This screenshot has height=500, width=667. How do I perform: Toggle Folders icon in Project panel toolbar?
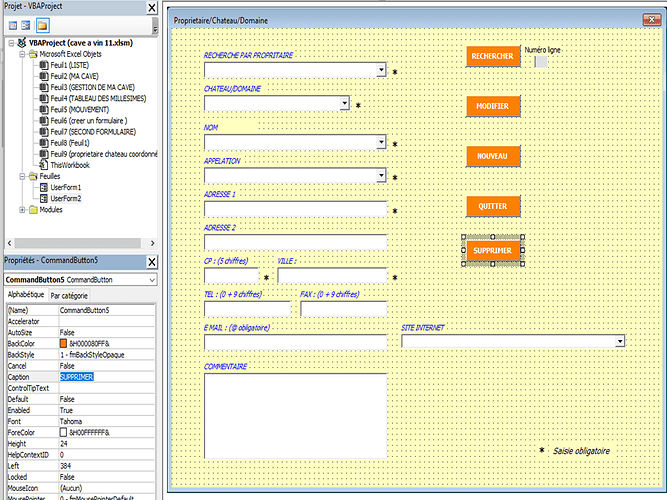point(43,25)
